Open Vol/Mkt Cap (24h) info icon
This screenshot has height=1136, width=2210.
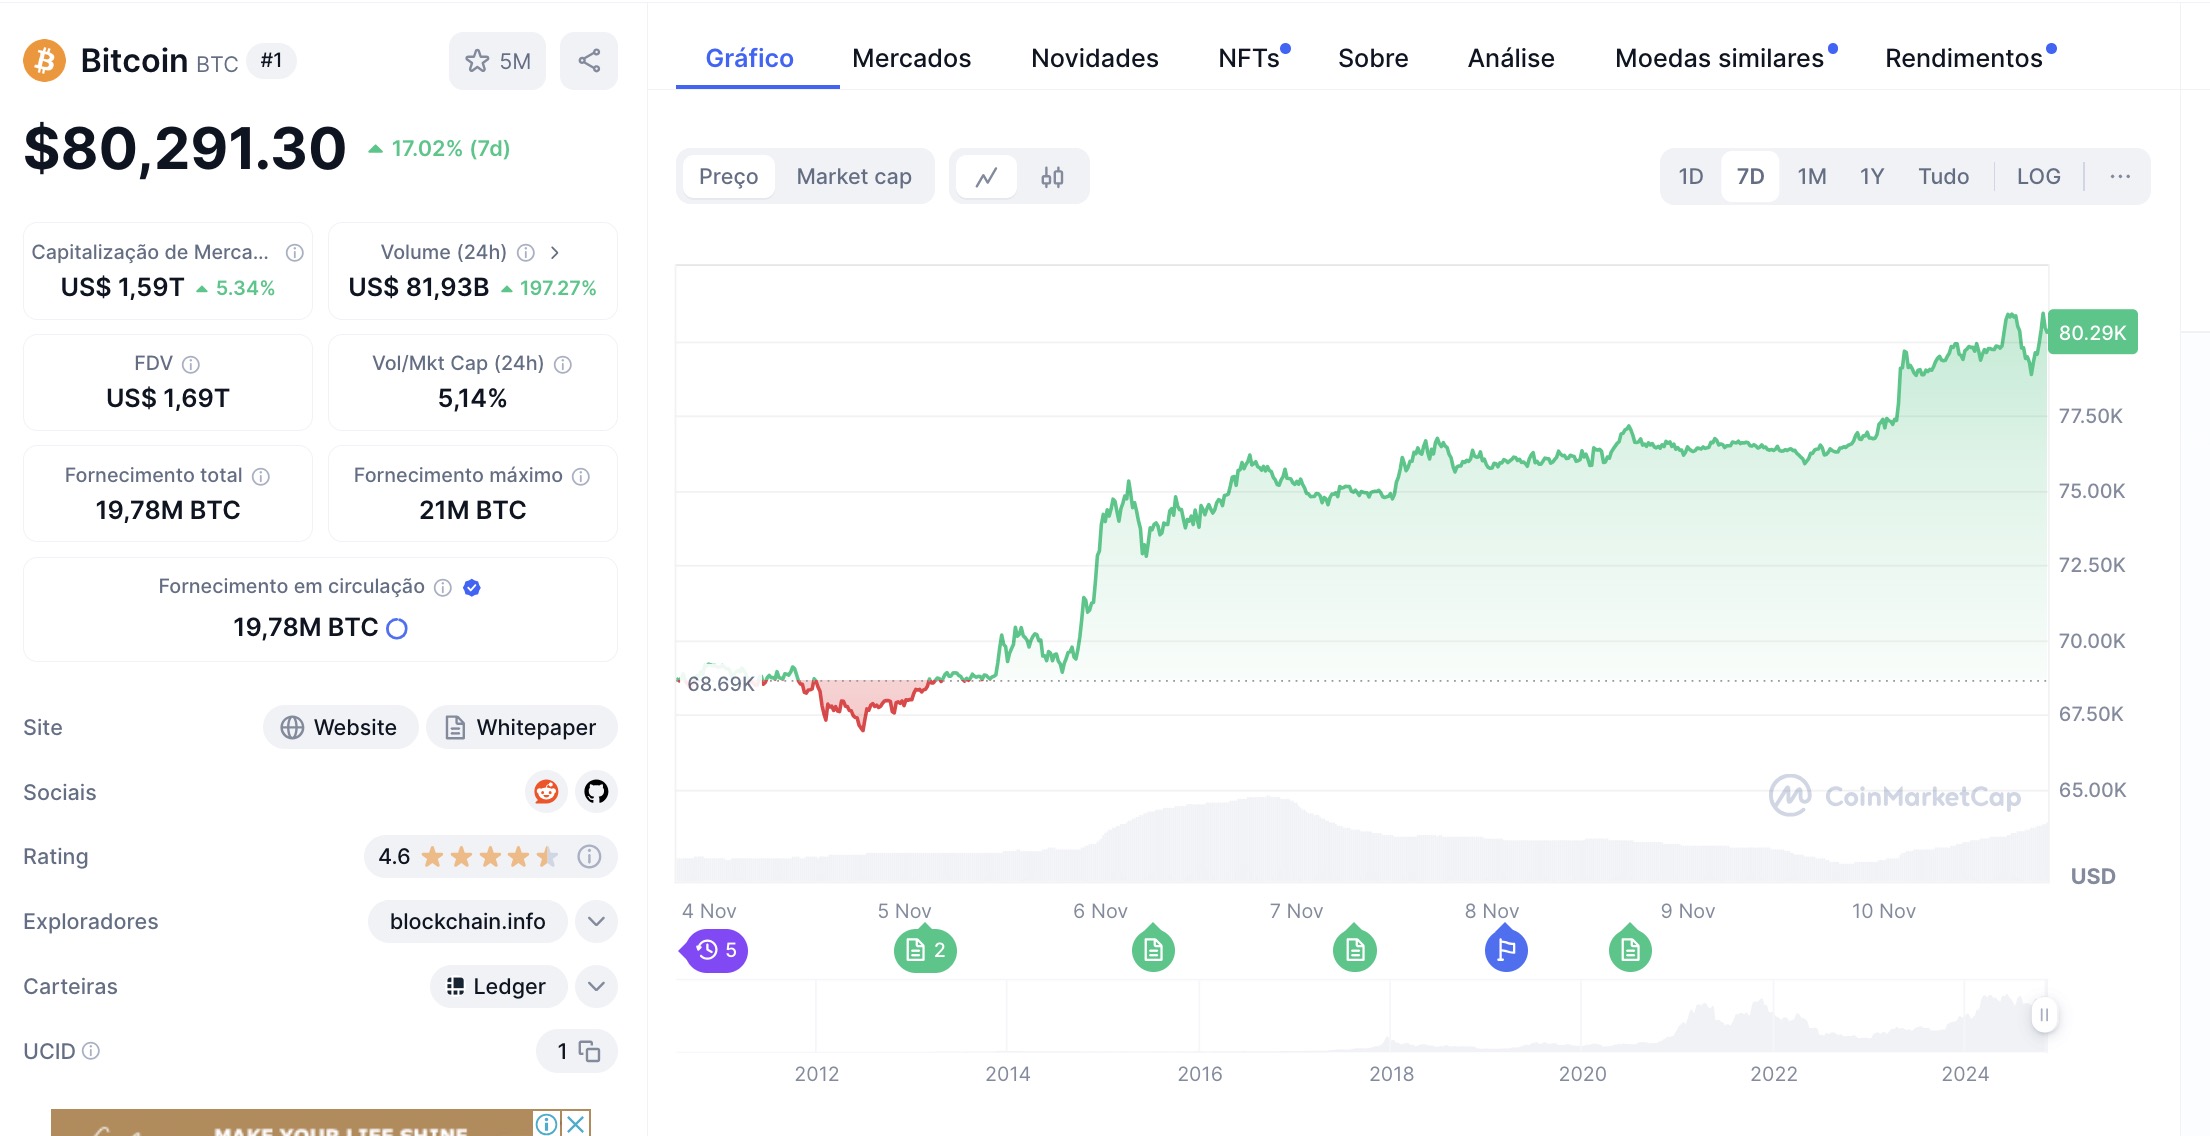[563, 365]
